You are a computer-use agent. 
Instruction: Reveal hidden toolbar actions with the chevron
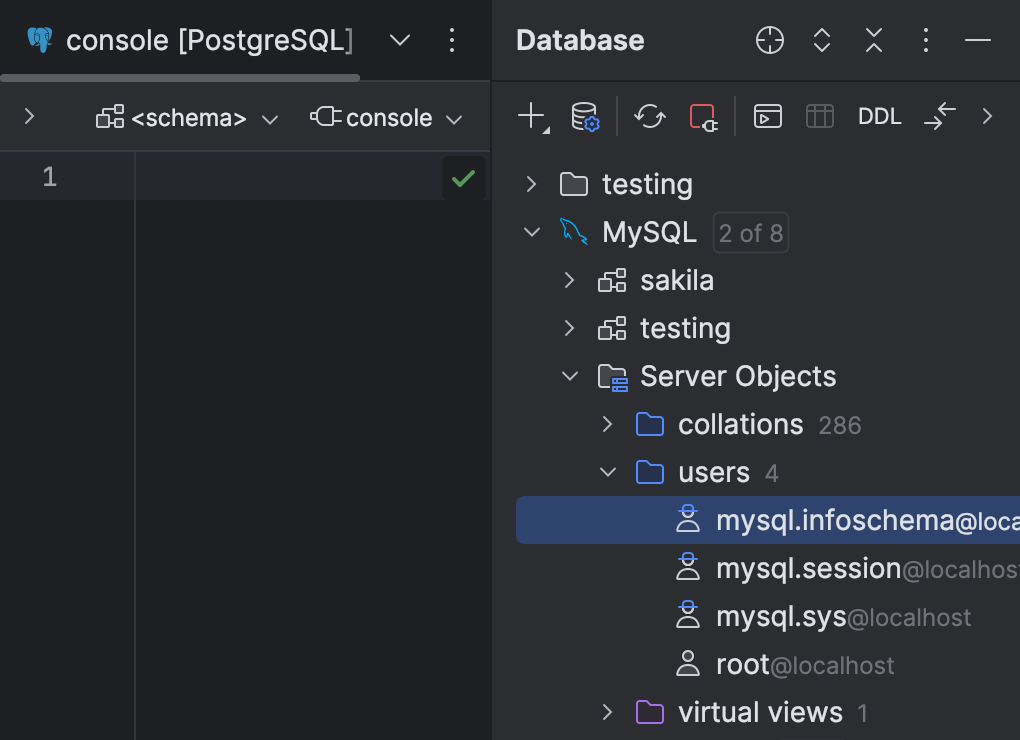tap(988, 116)
